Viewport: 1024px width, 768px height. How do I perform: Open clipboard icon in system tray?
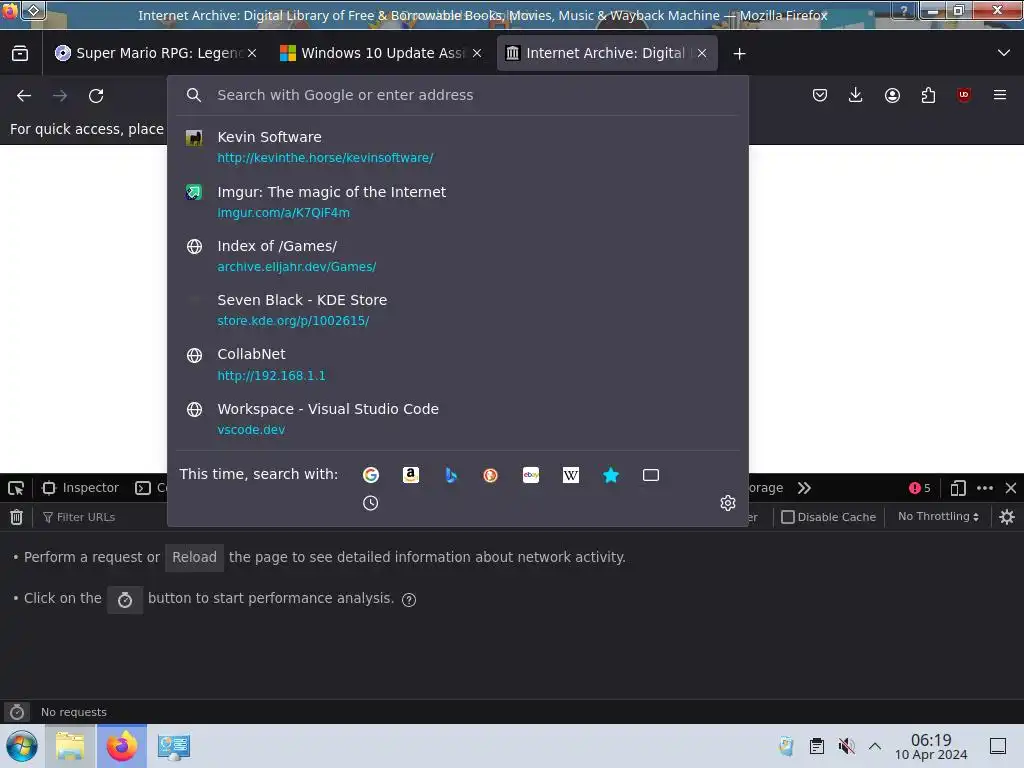(816, 746)
